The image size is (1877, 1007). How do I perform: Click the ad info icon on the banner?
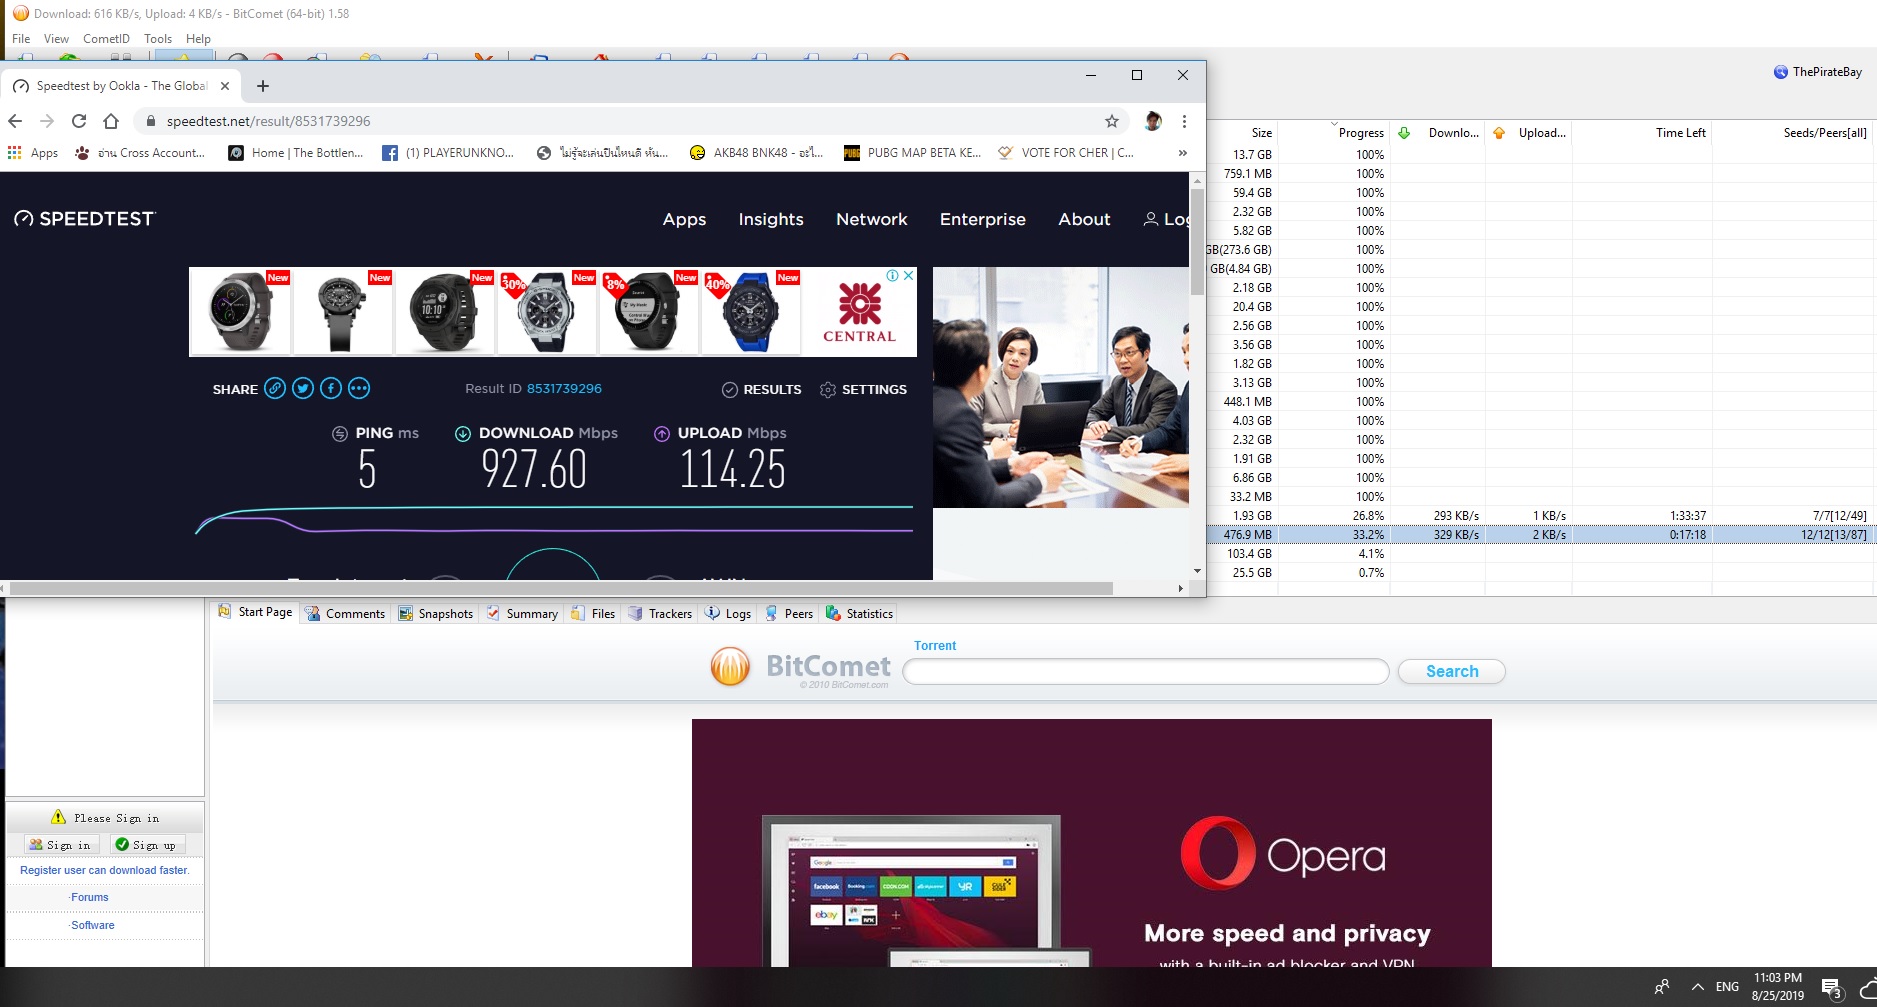[x=892, y=275]
